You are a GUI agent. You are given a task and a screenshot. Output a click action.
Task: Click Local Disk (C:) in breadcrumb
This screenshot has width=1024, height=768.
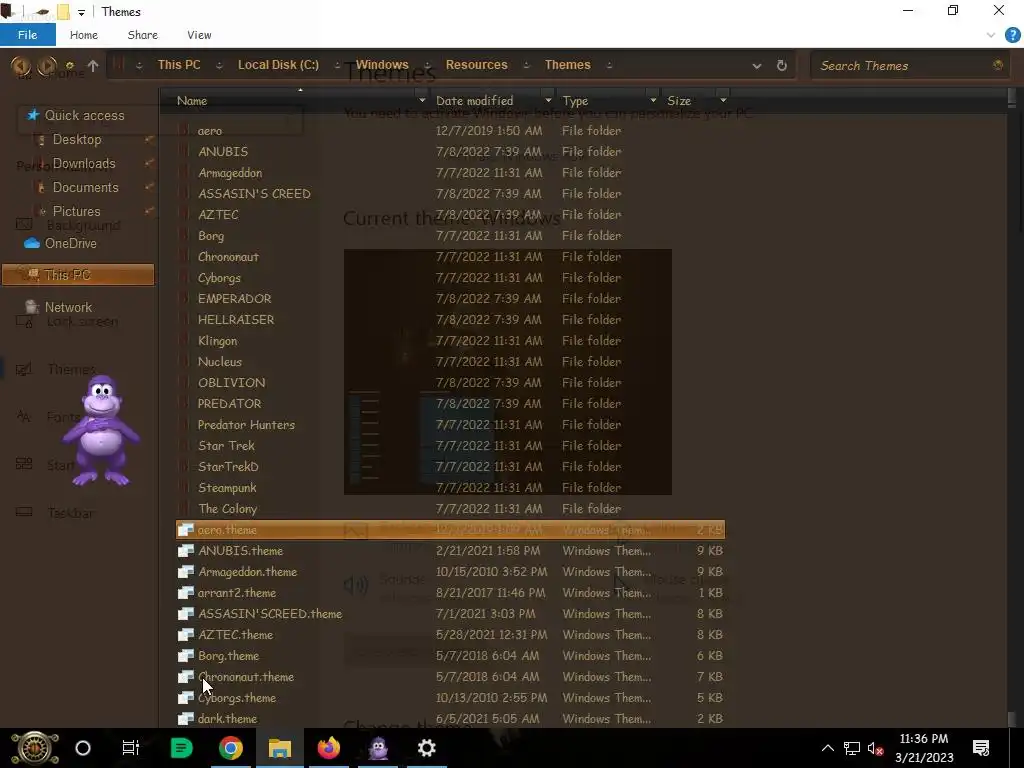[278, 65]
